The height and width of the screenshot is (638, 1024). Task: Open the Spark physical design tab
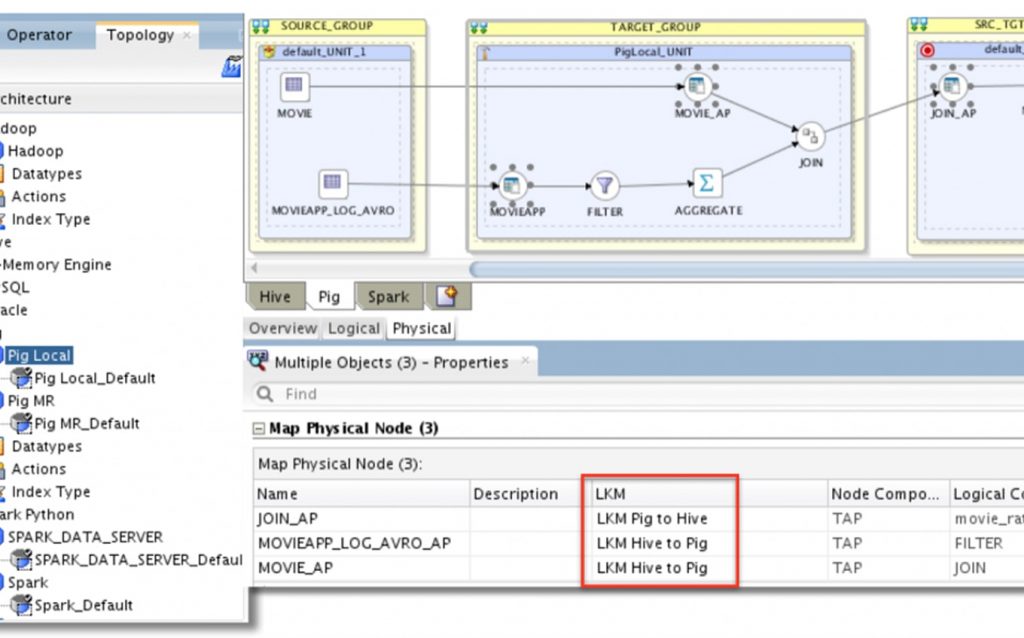tap(389, 296)
